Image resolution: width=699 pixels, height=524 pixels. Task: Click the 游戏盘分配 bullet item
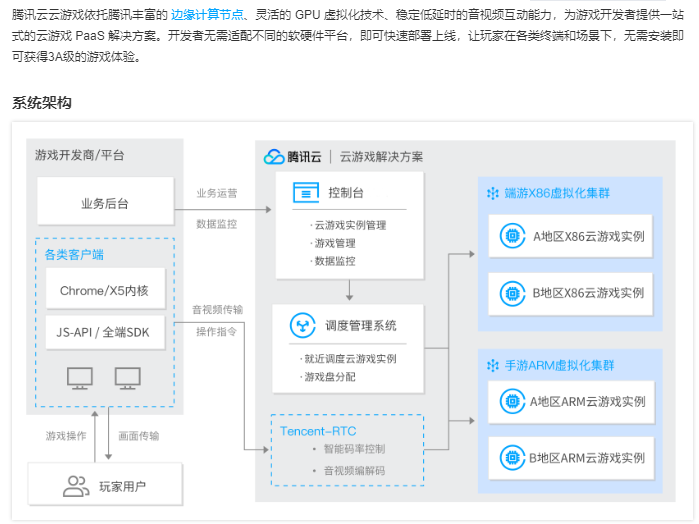[330, 377]
